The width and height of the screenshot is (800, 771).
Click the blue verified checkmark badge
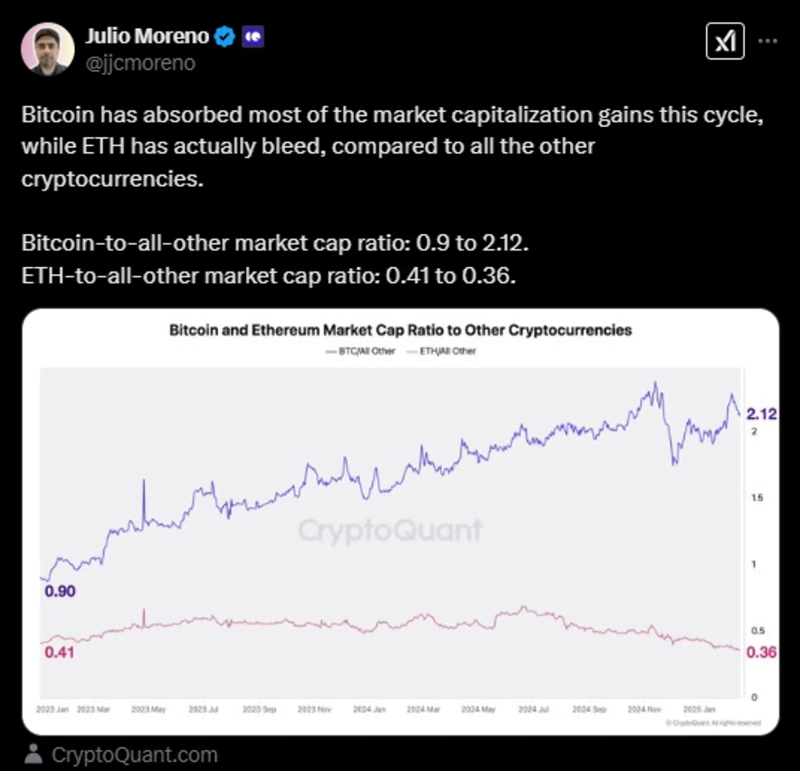226,37
